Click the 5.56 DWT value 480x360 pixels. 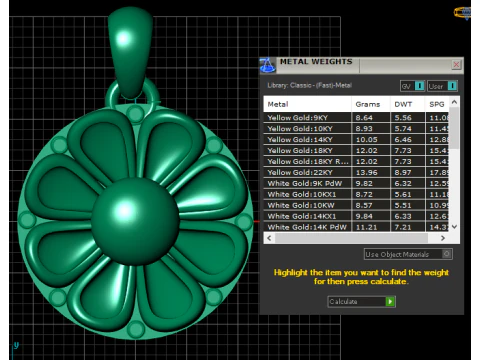coord(403,118)
